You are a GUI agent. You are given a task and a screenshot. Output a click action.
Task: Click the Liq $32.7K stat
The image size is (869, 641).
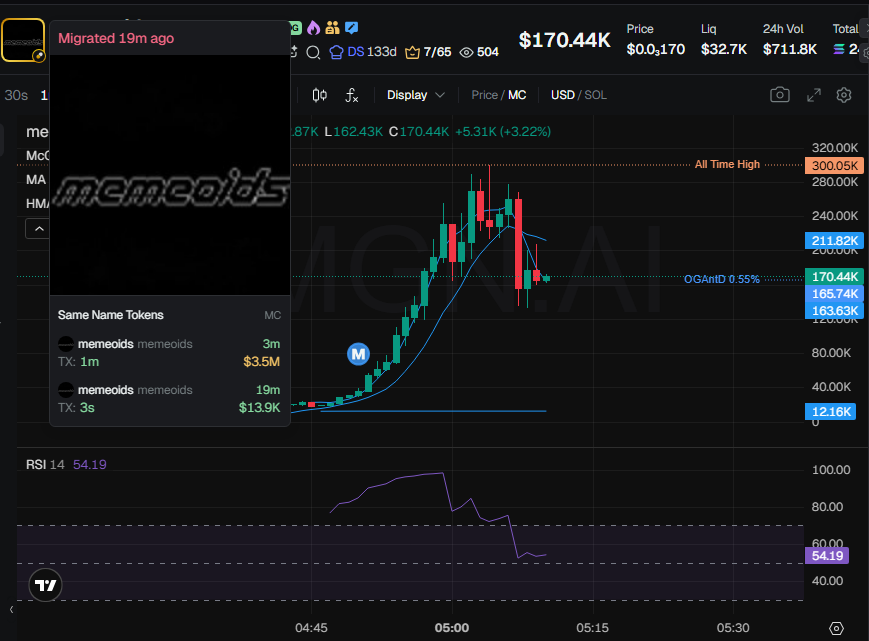pyautogui.click(x=724, y=40)
